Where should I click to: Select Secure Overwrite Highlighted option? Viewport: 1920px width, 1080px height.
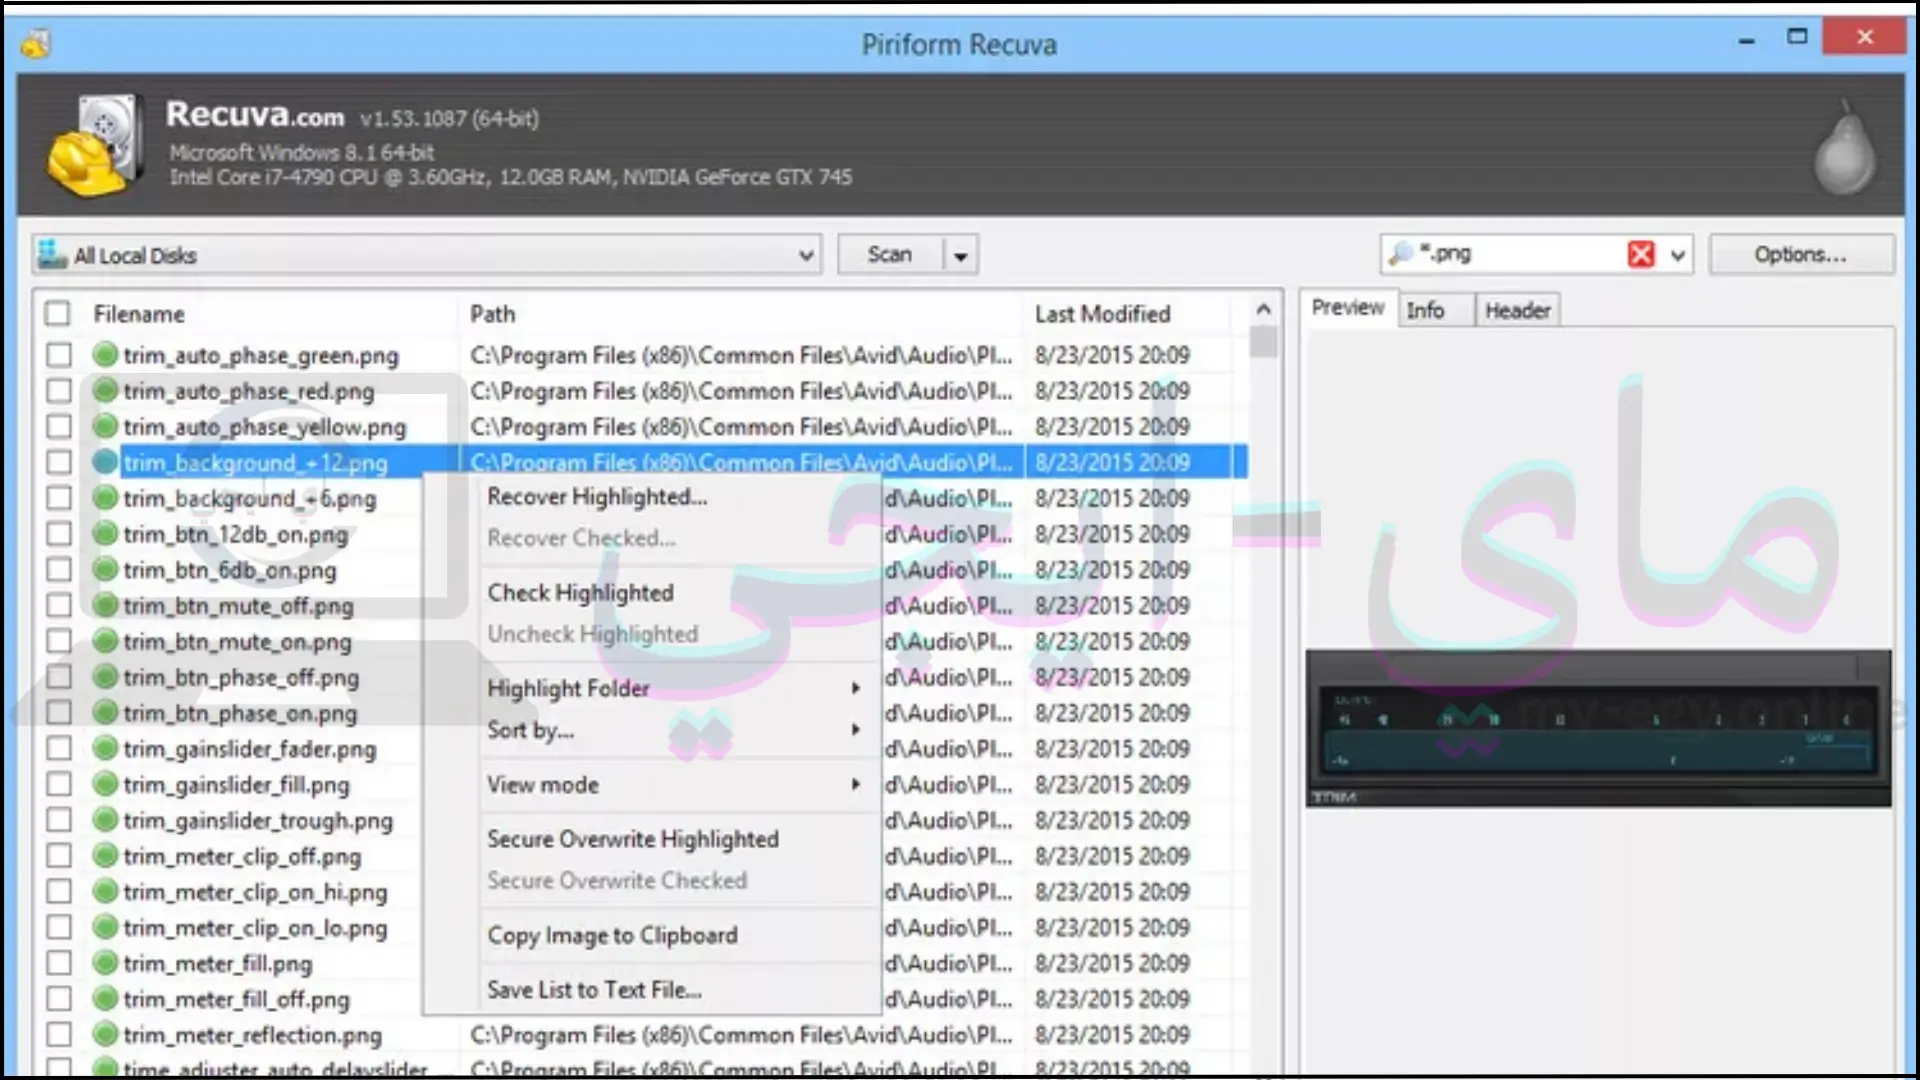click(x=633, y=839)
